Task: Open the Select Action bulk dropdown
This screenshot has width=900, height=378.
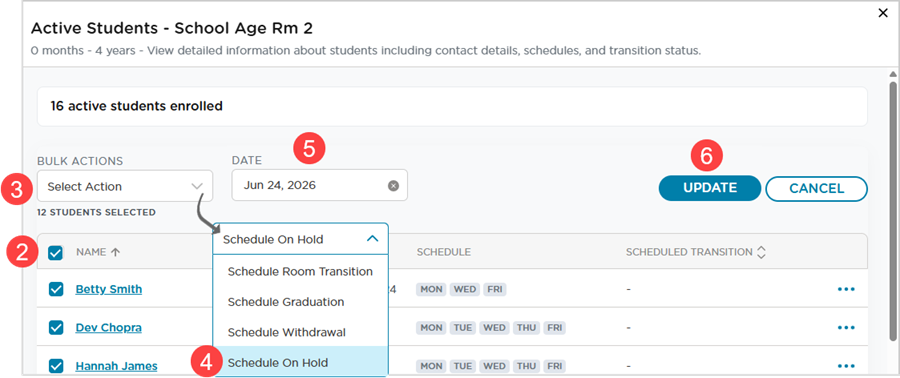Action: tap(125, 186)
